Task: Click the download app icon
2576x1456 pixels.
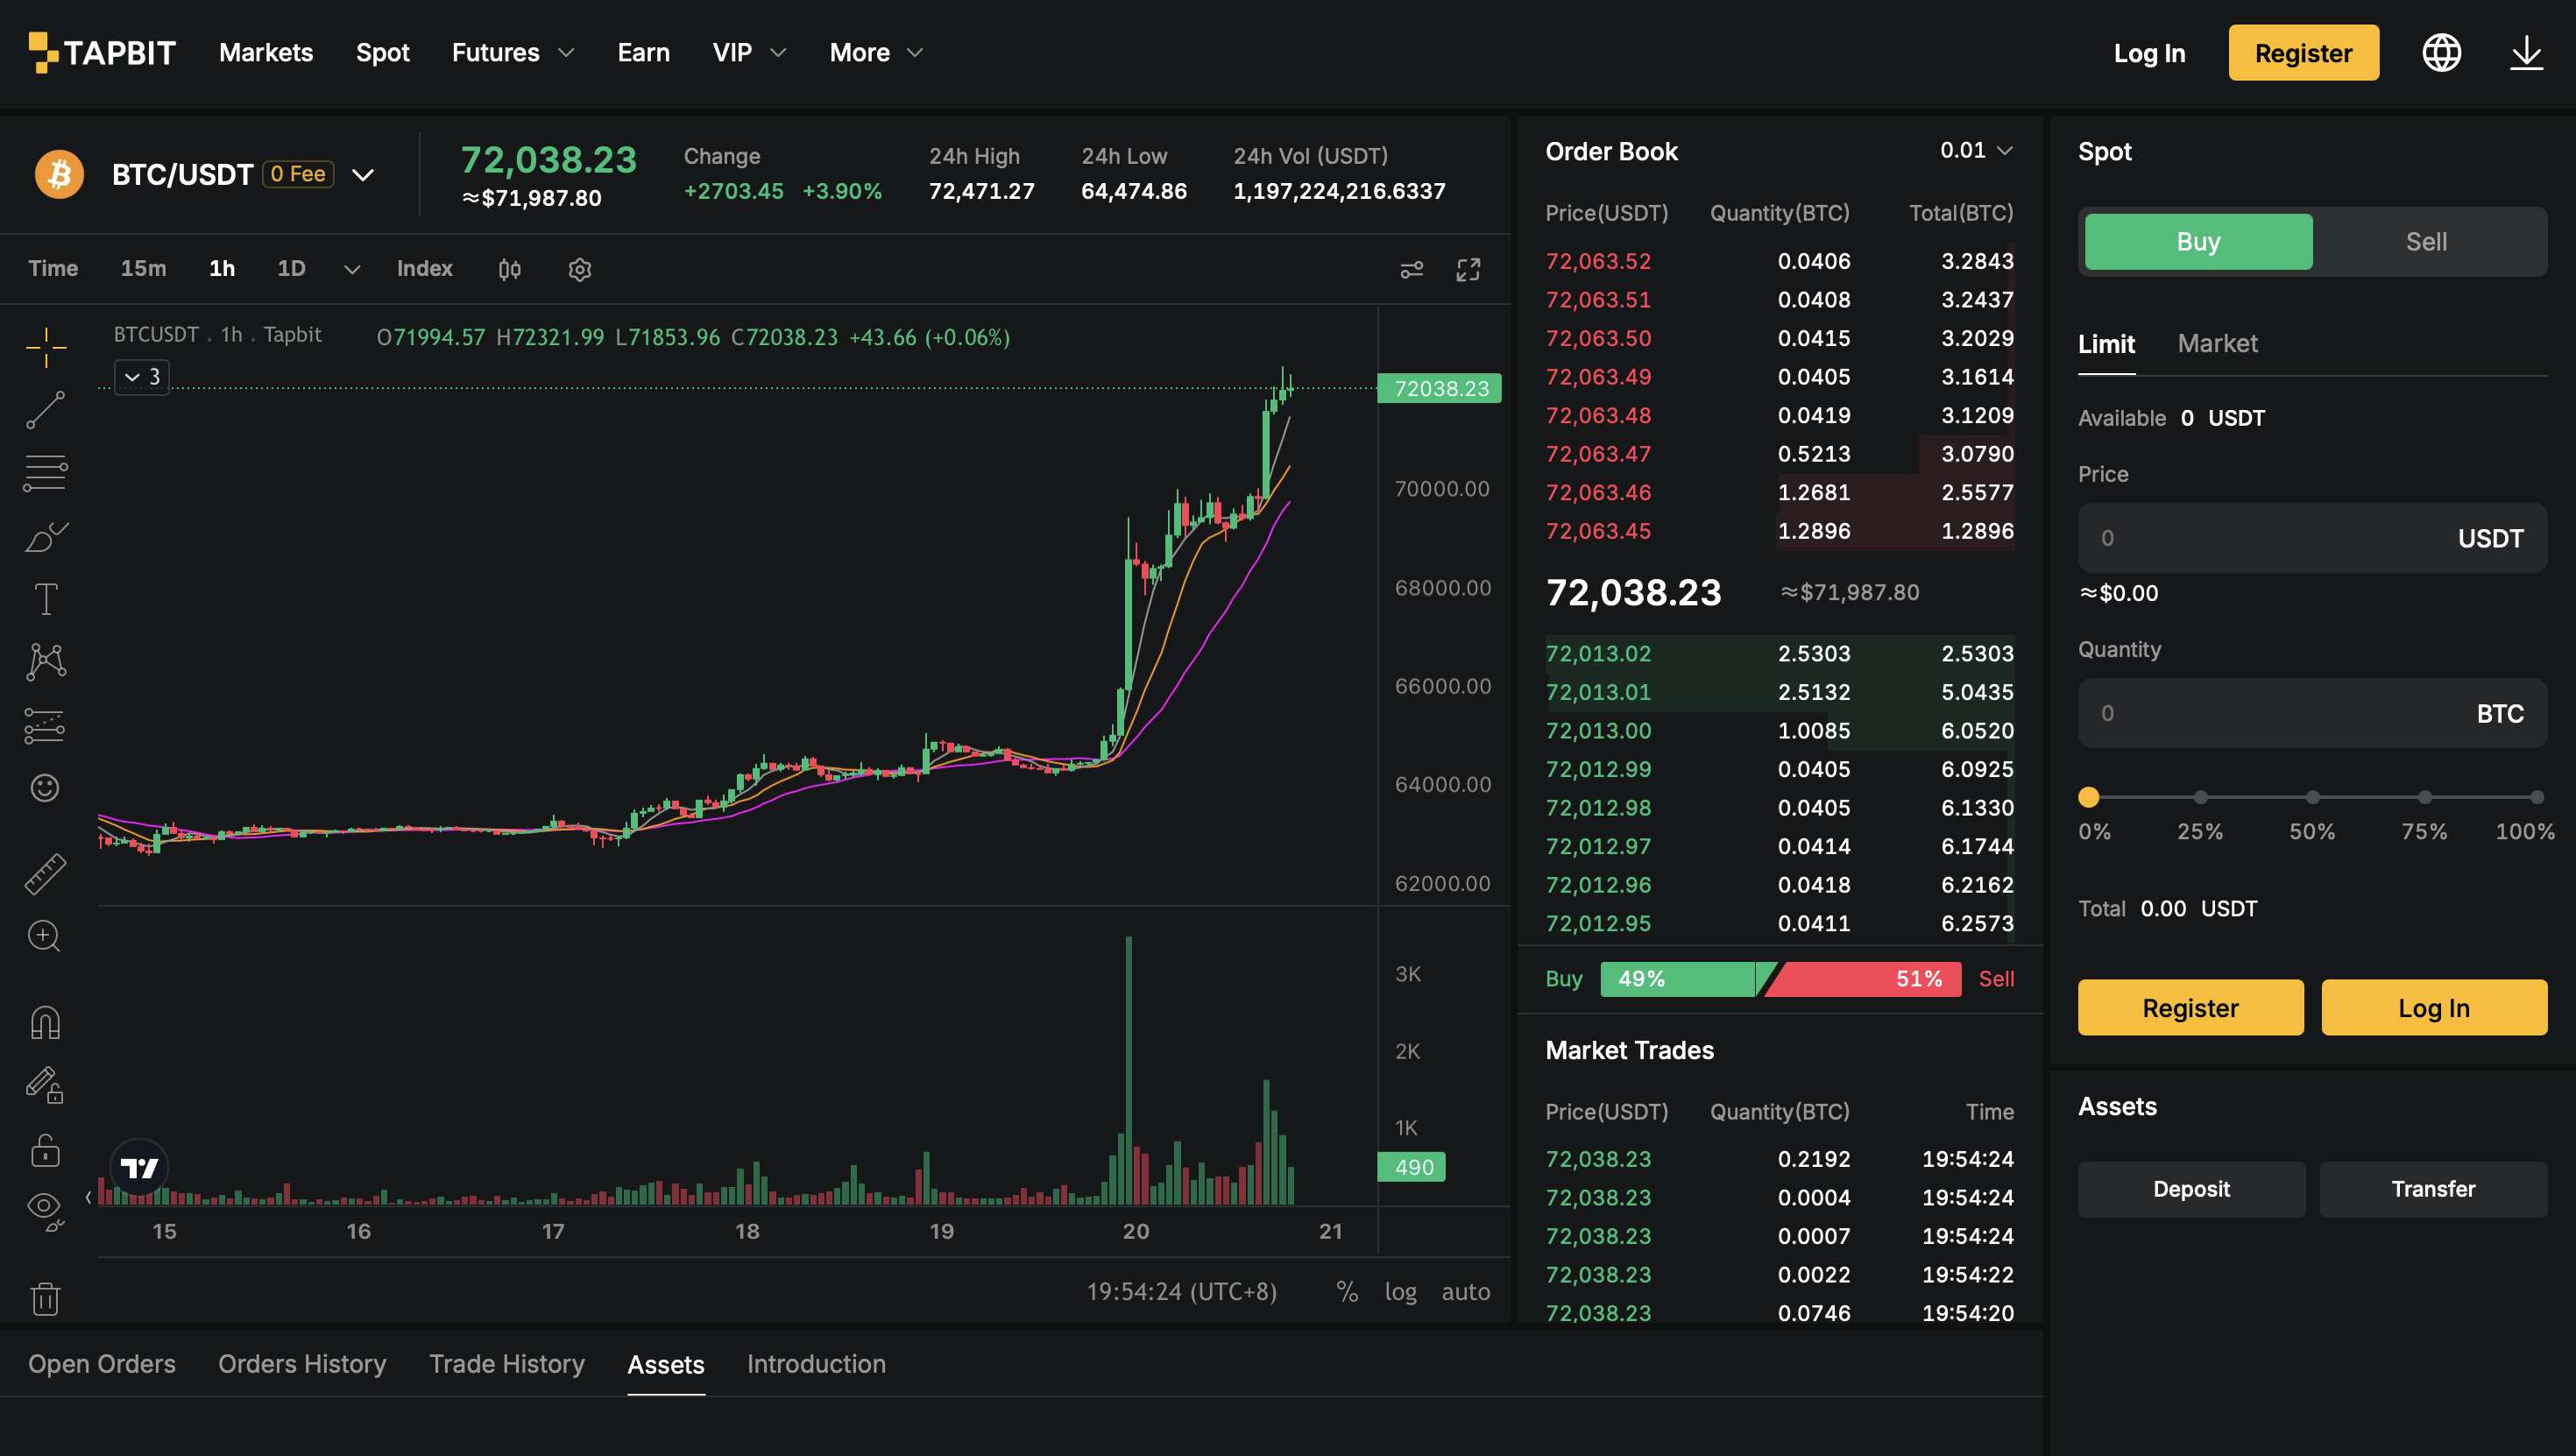Action: coord(2526,53)
